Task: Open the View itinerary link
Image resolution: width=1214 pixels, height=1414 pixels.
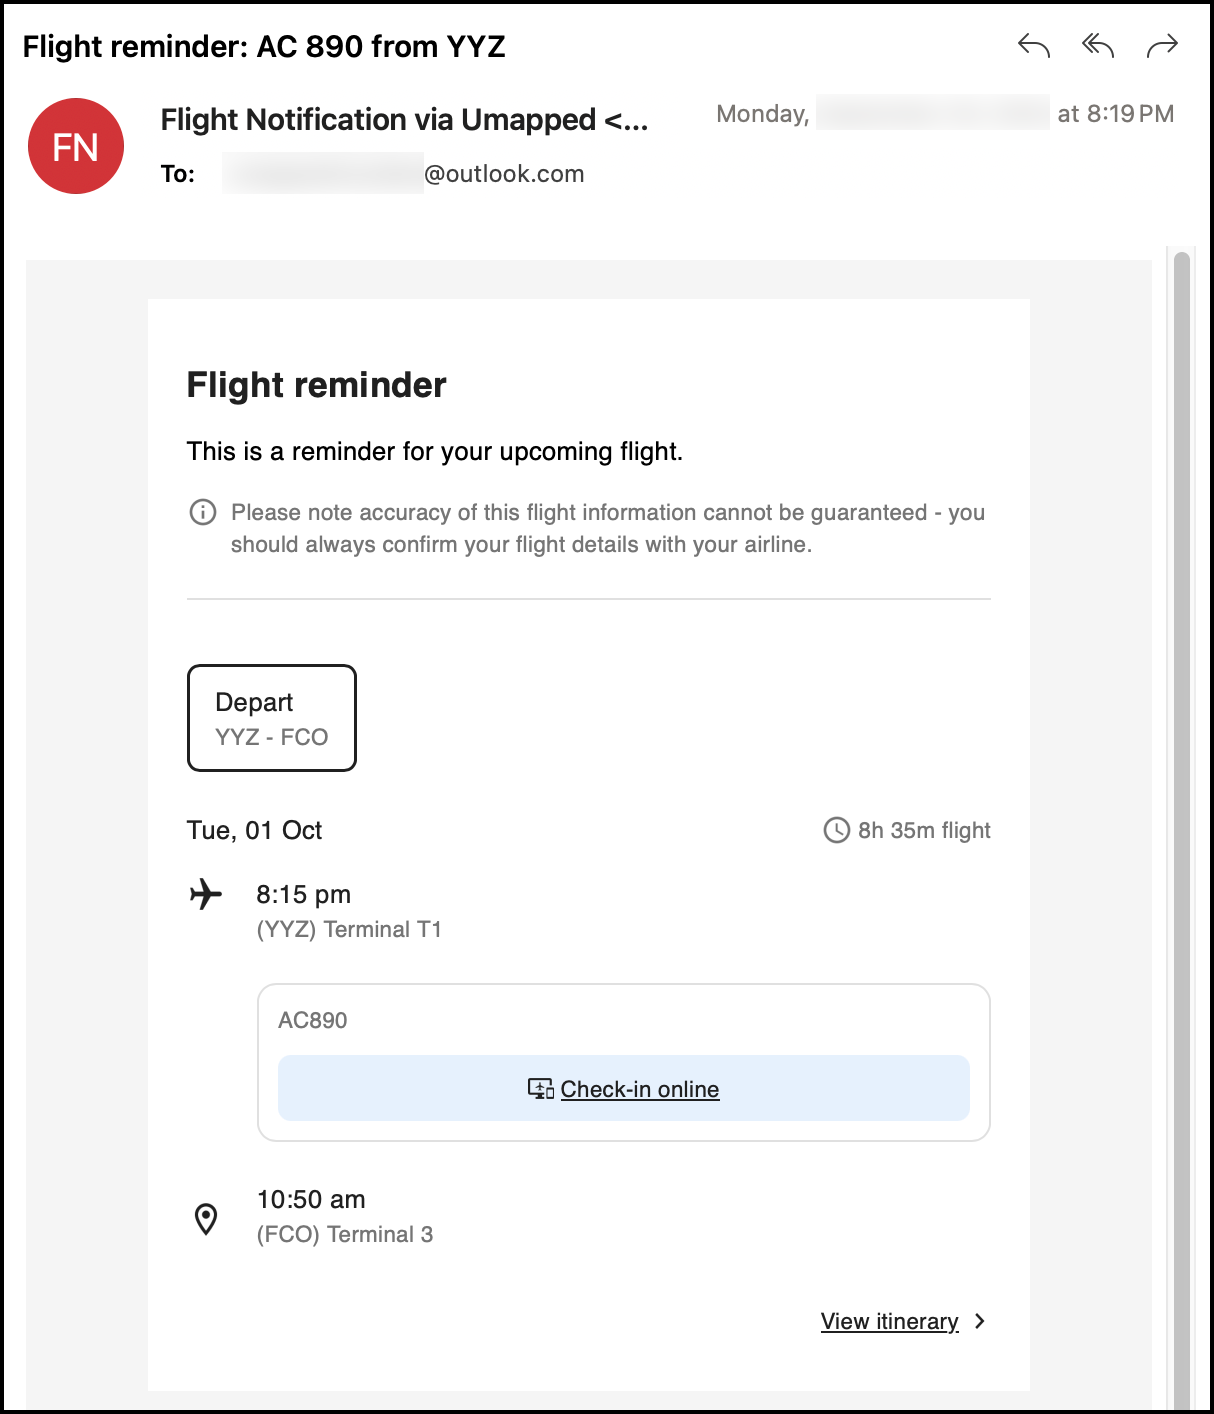Action: click(x=890, y=1321)
